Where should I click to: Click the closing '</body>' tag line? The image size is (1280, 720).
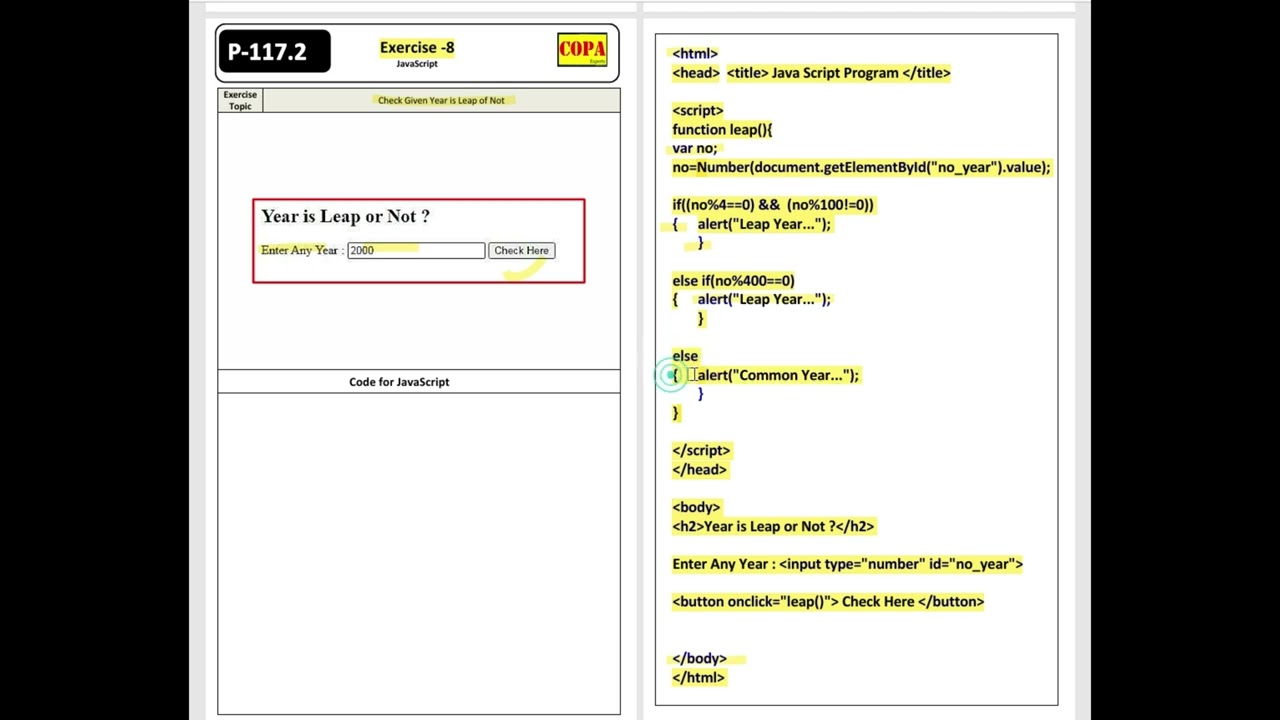point(700,658)
